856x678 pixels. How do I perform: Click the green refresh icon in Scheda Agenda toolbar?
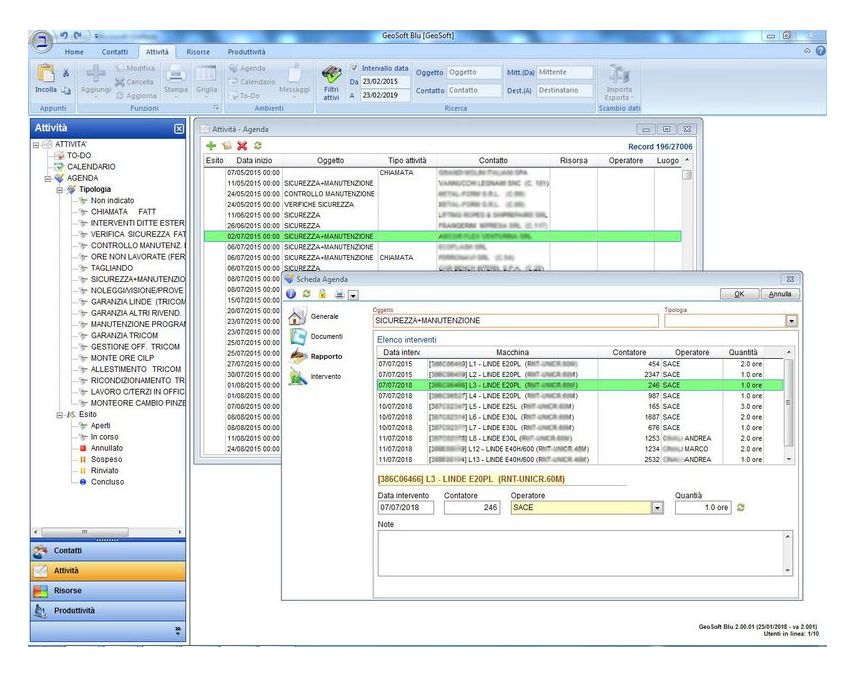306,294
